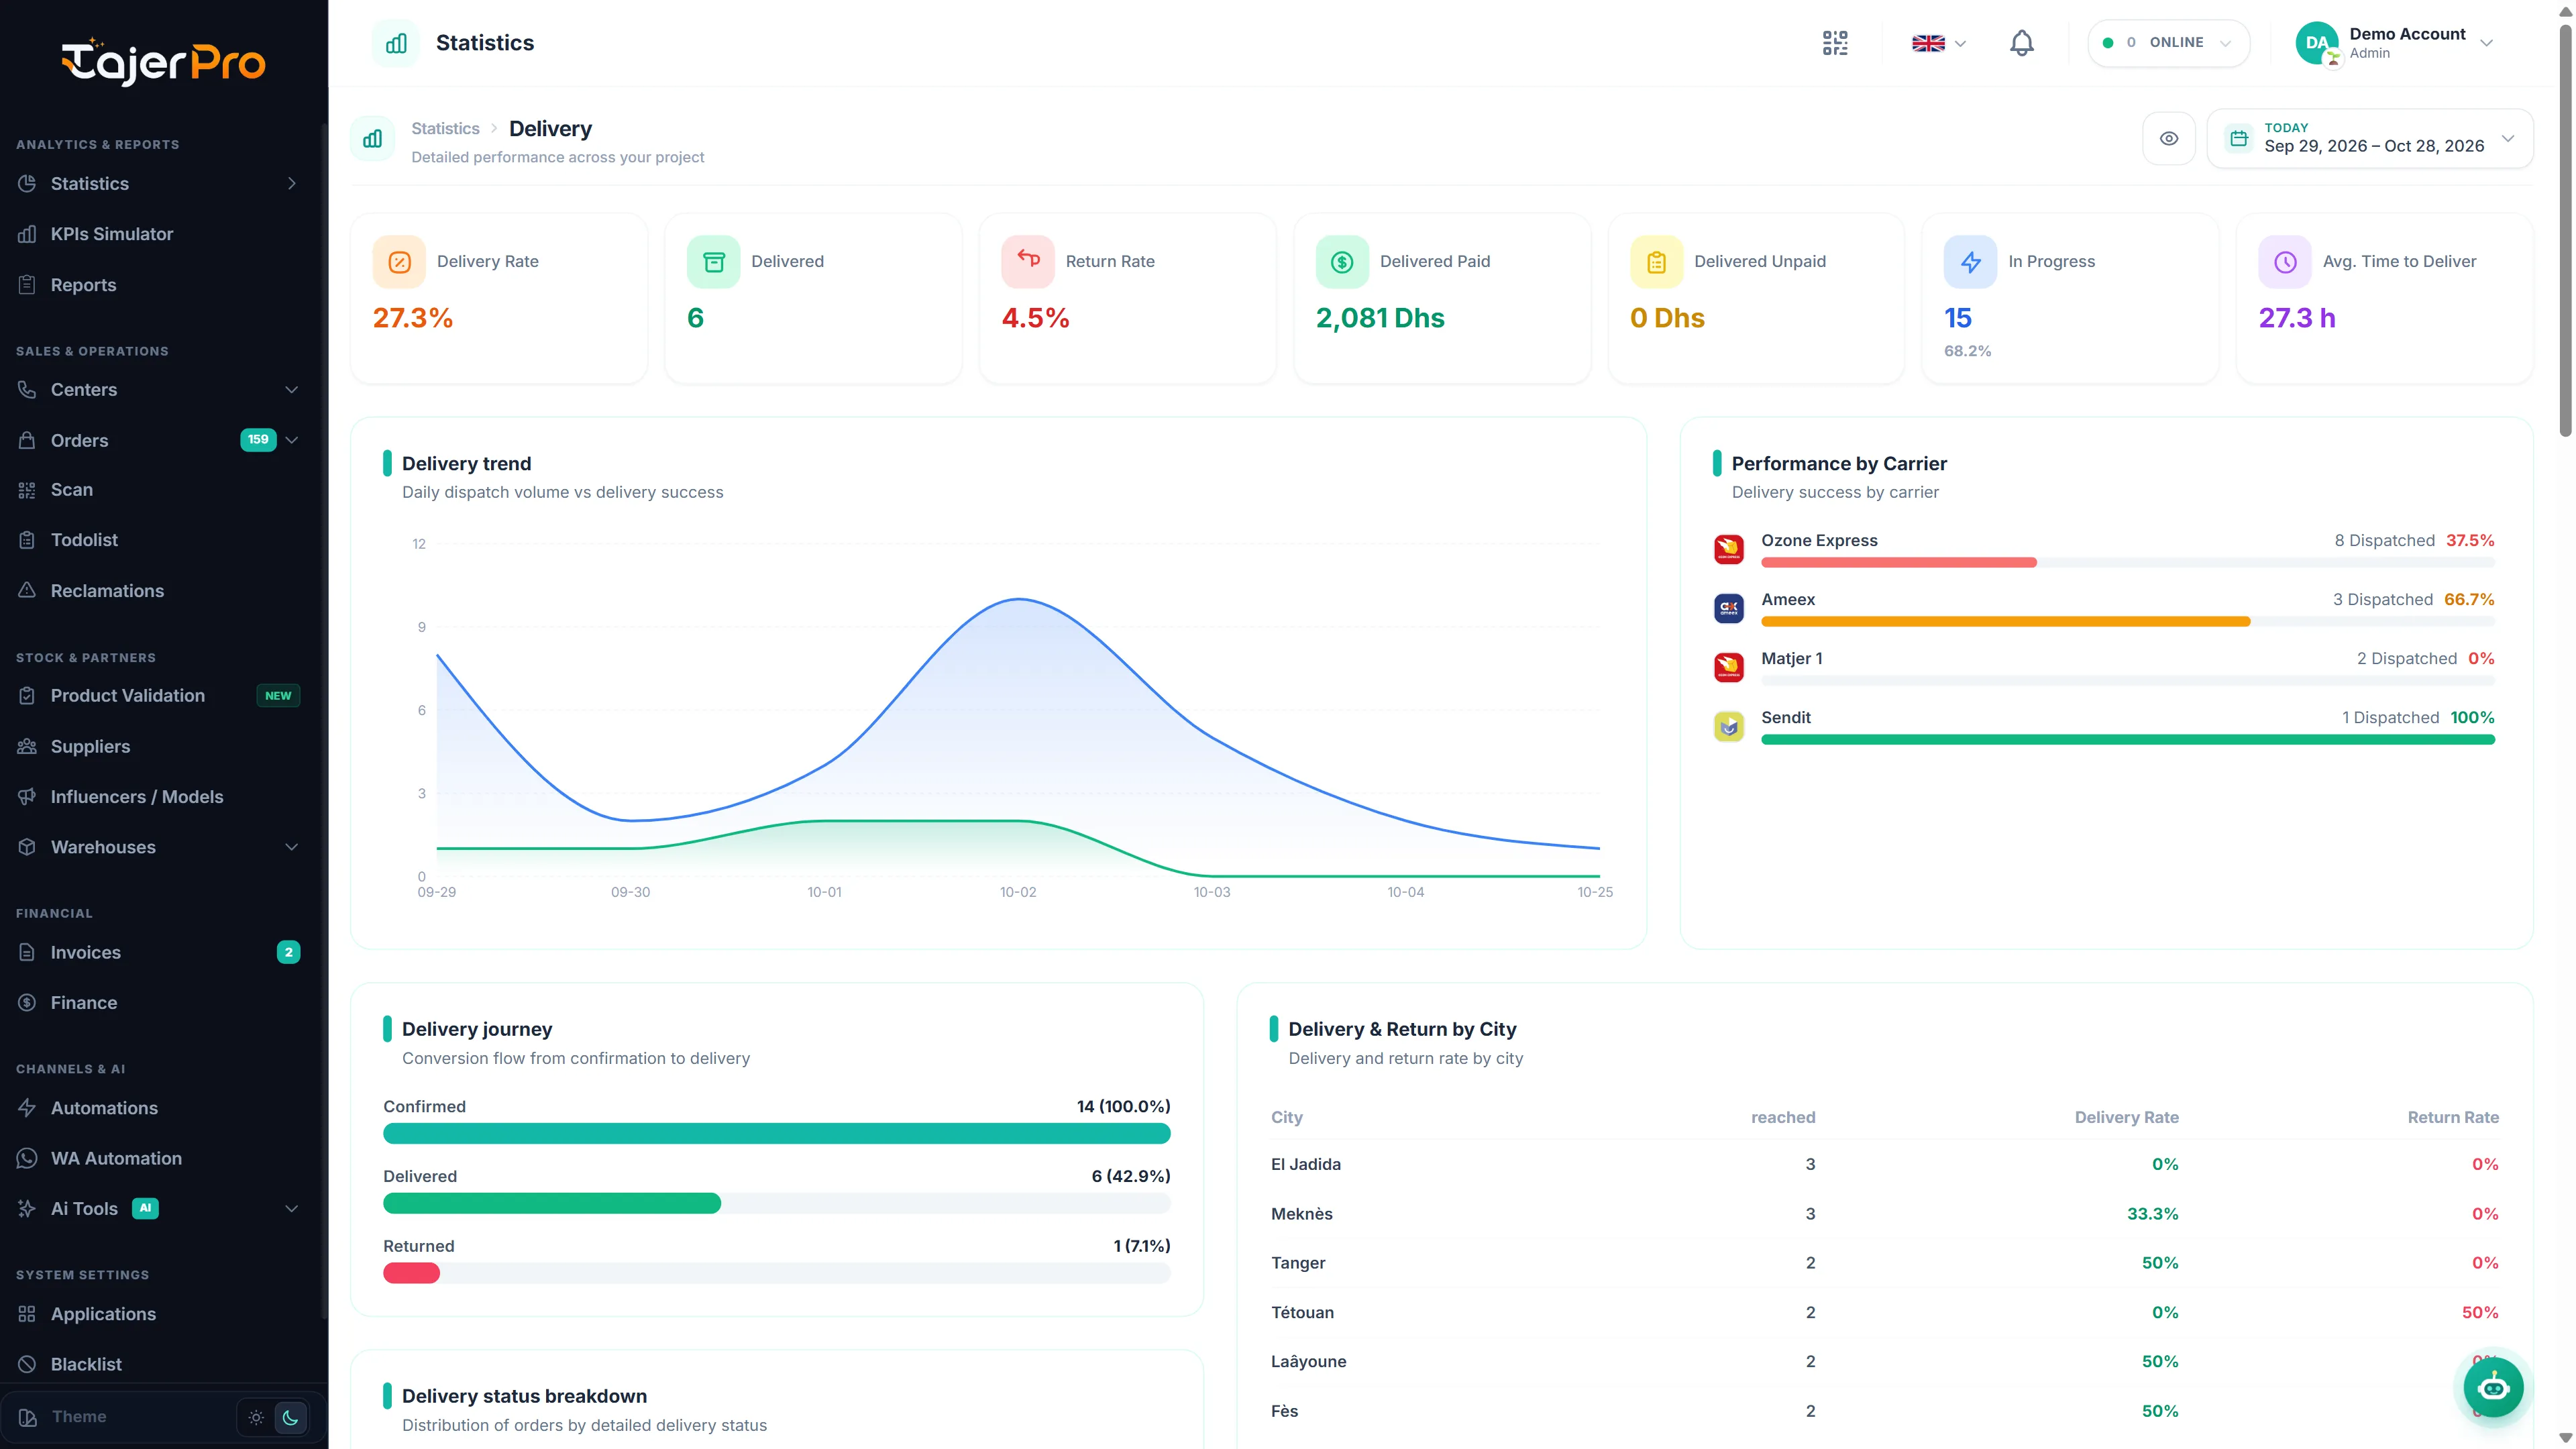Click the Confirmed progress bar
This screenshot has height=1449, width=2576.
(x=776, y=1133)
